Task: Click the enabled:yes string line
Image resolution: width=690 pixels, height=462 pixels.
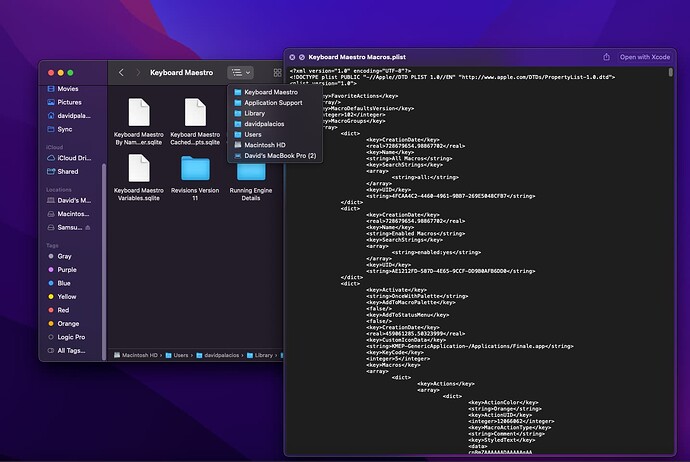Action: (x=436, y=253)
